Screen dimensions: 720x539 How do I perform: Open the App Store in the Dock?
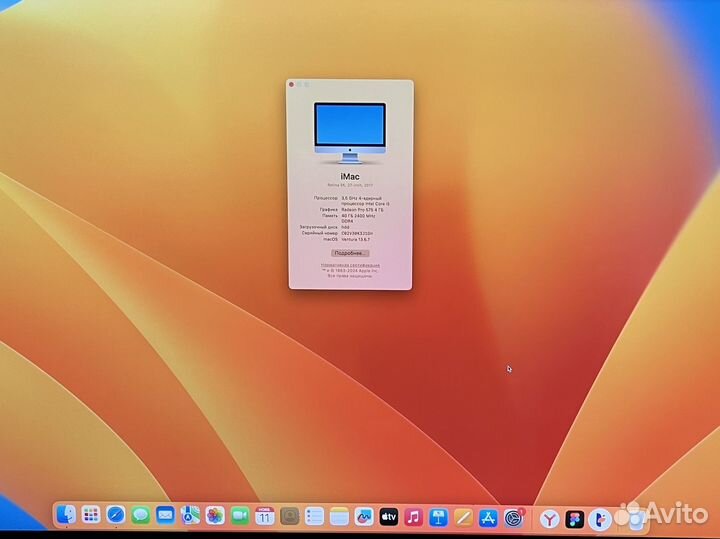tap(488, 518)
